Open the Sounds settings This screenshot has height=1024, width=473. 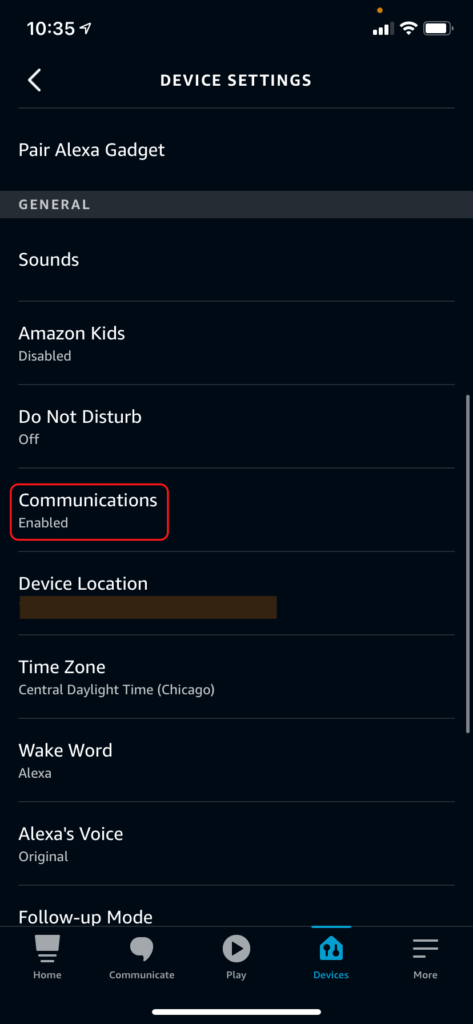236,260
